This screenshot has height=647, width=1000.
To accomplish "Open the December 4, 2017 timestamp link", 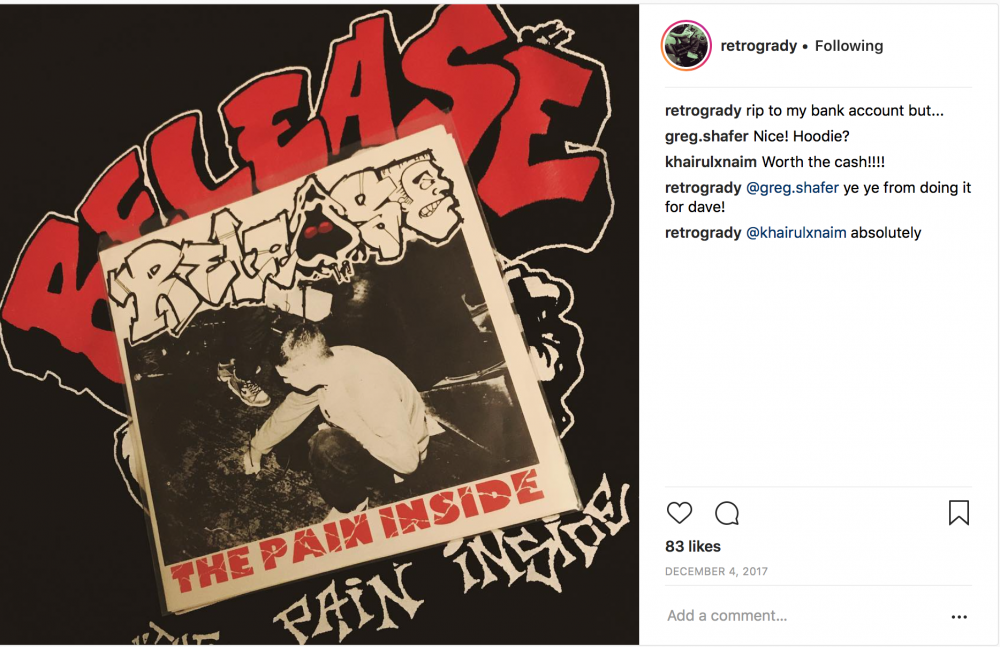I will 716,572.
